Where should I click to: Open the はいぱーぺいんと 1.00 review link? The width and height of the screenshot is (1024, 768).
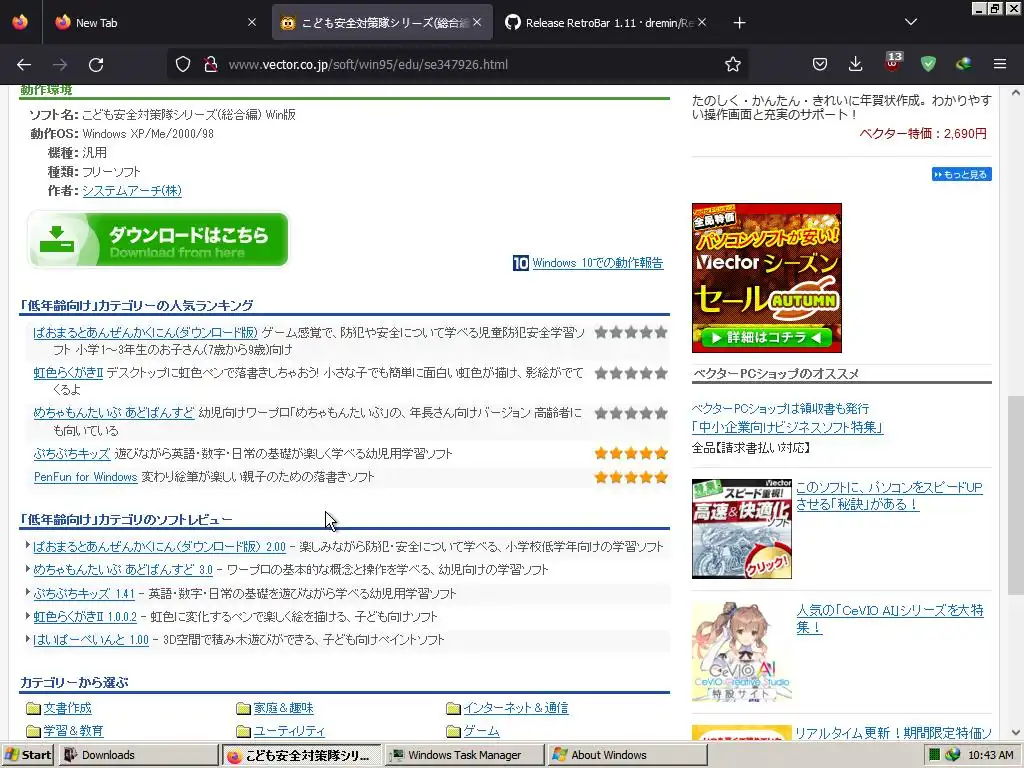(91, 639)
